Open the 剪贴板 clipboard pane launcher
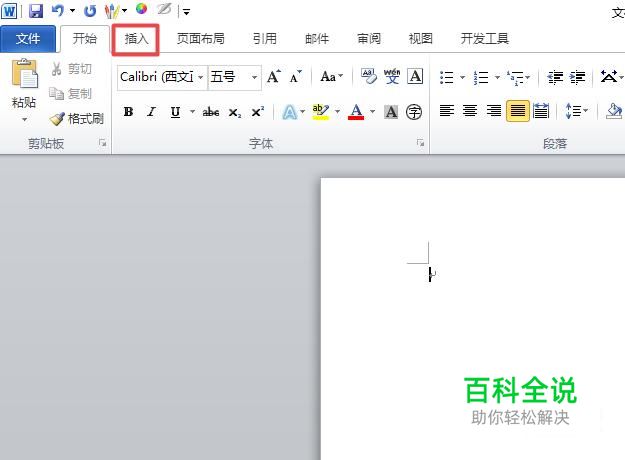The height and width of the screenshot is (460, 625). [x=103, y=143]
